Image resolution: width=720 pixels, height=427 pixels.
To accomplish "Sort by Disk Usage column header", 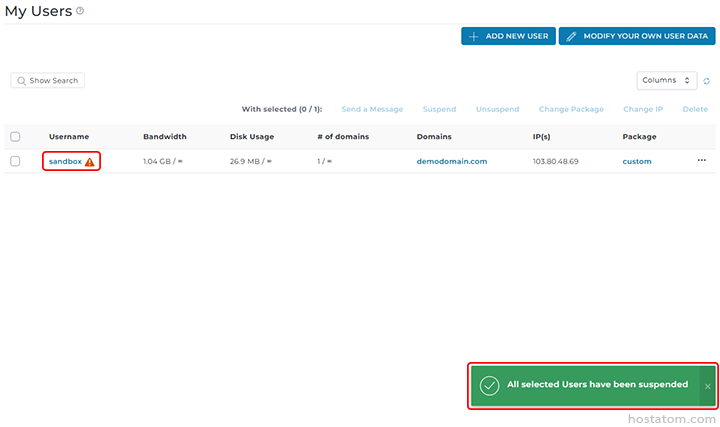I will point(251,137).
